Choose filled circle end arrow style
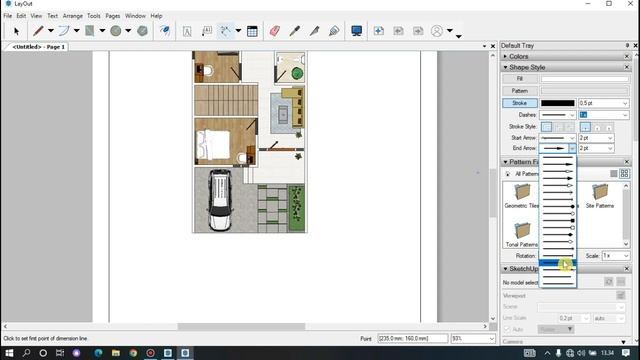 (558, 207)
